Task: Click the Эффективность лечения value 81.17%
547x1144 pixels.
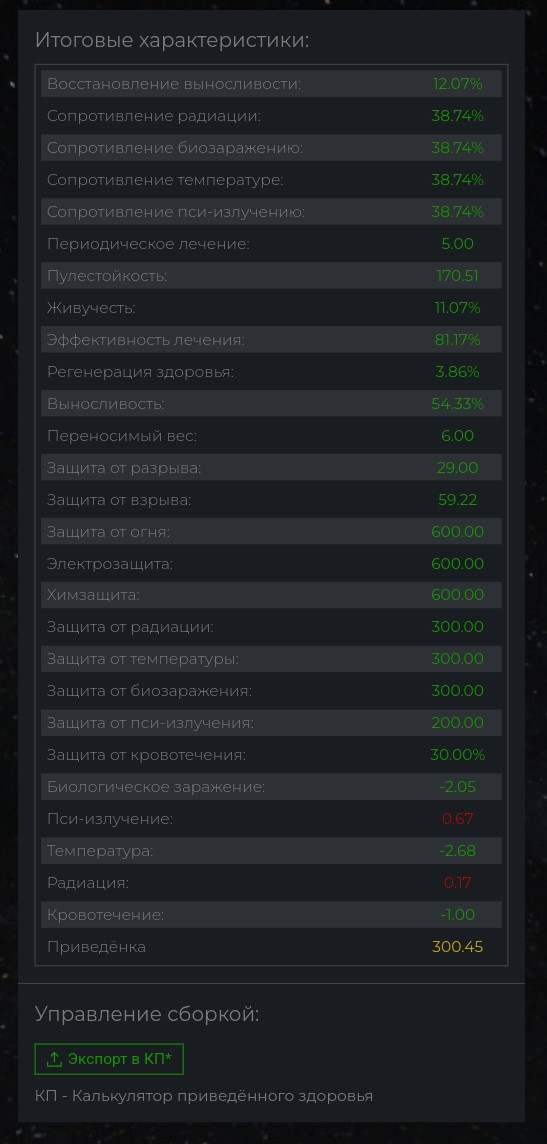Action: tap(457, 340)
